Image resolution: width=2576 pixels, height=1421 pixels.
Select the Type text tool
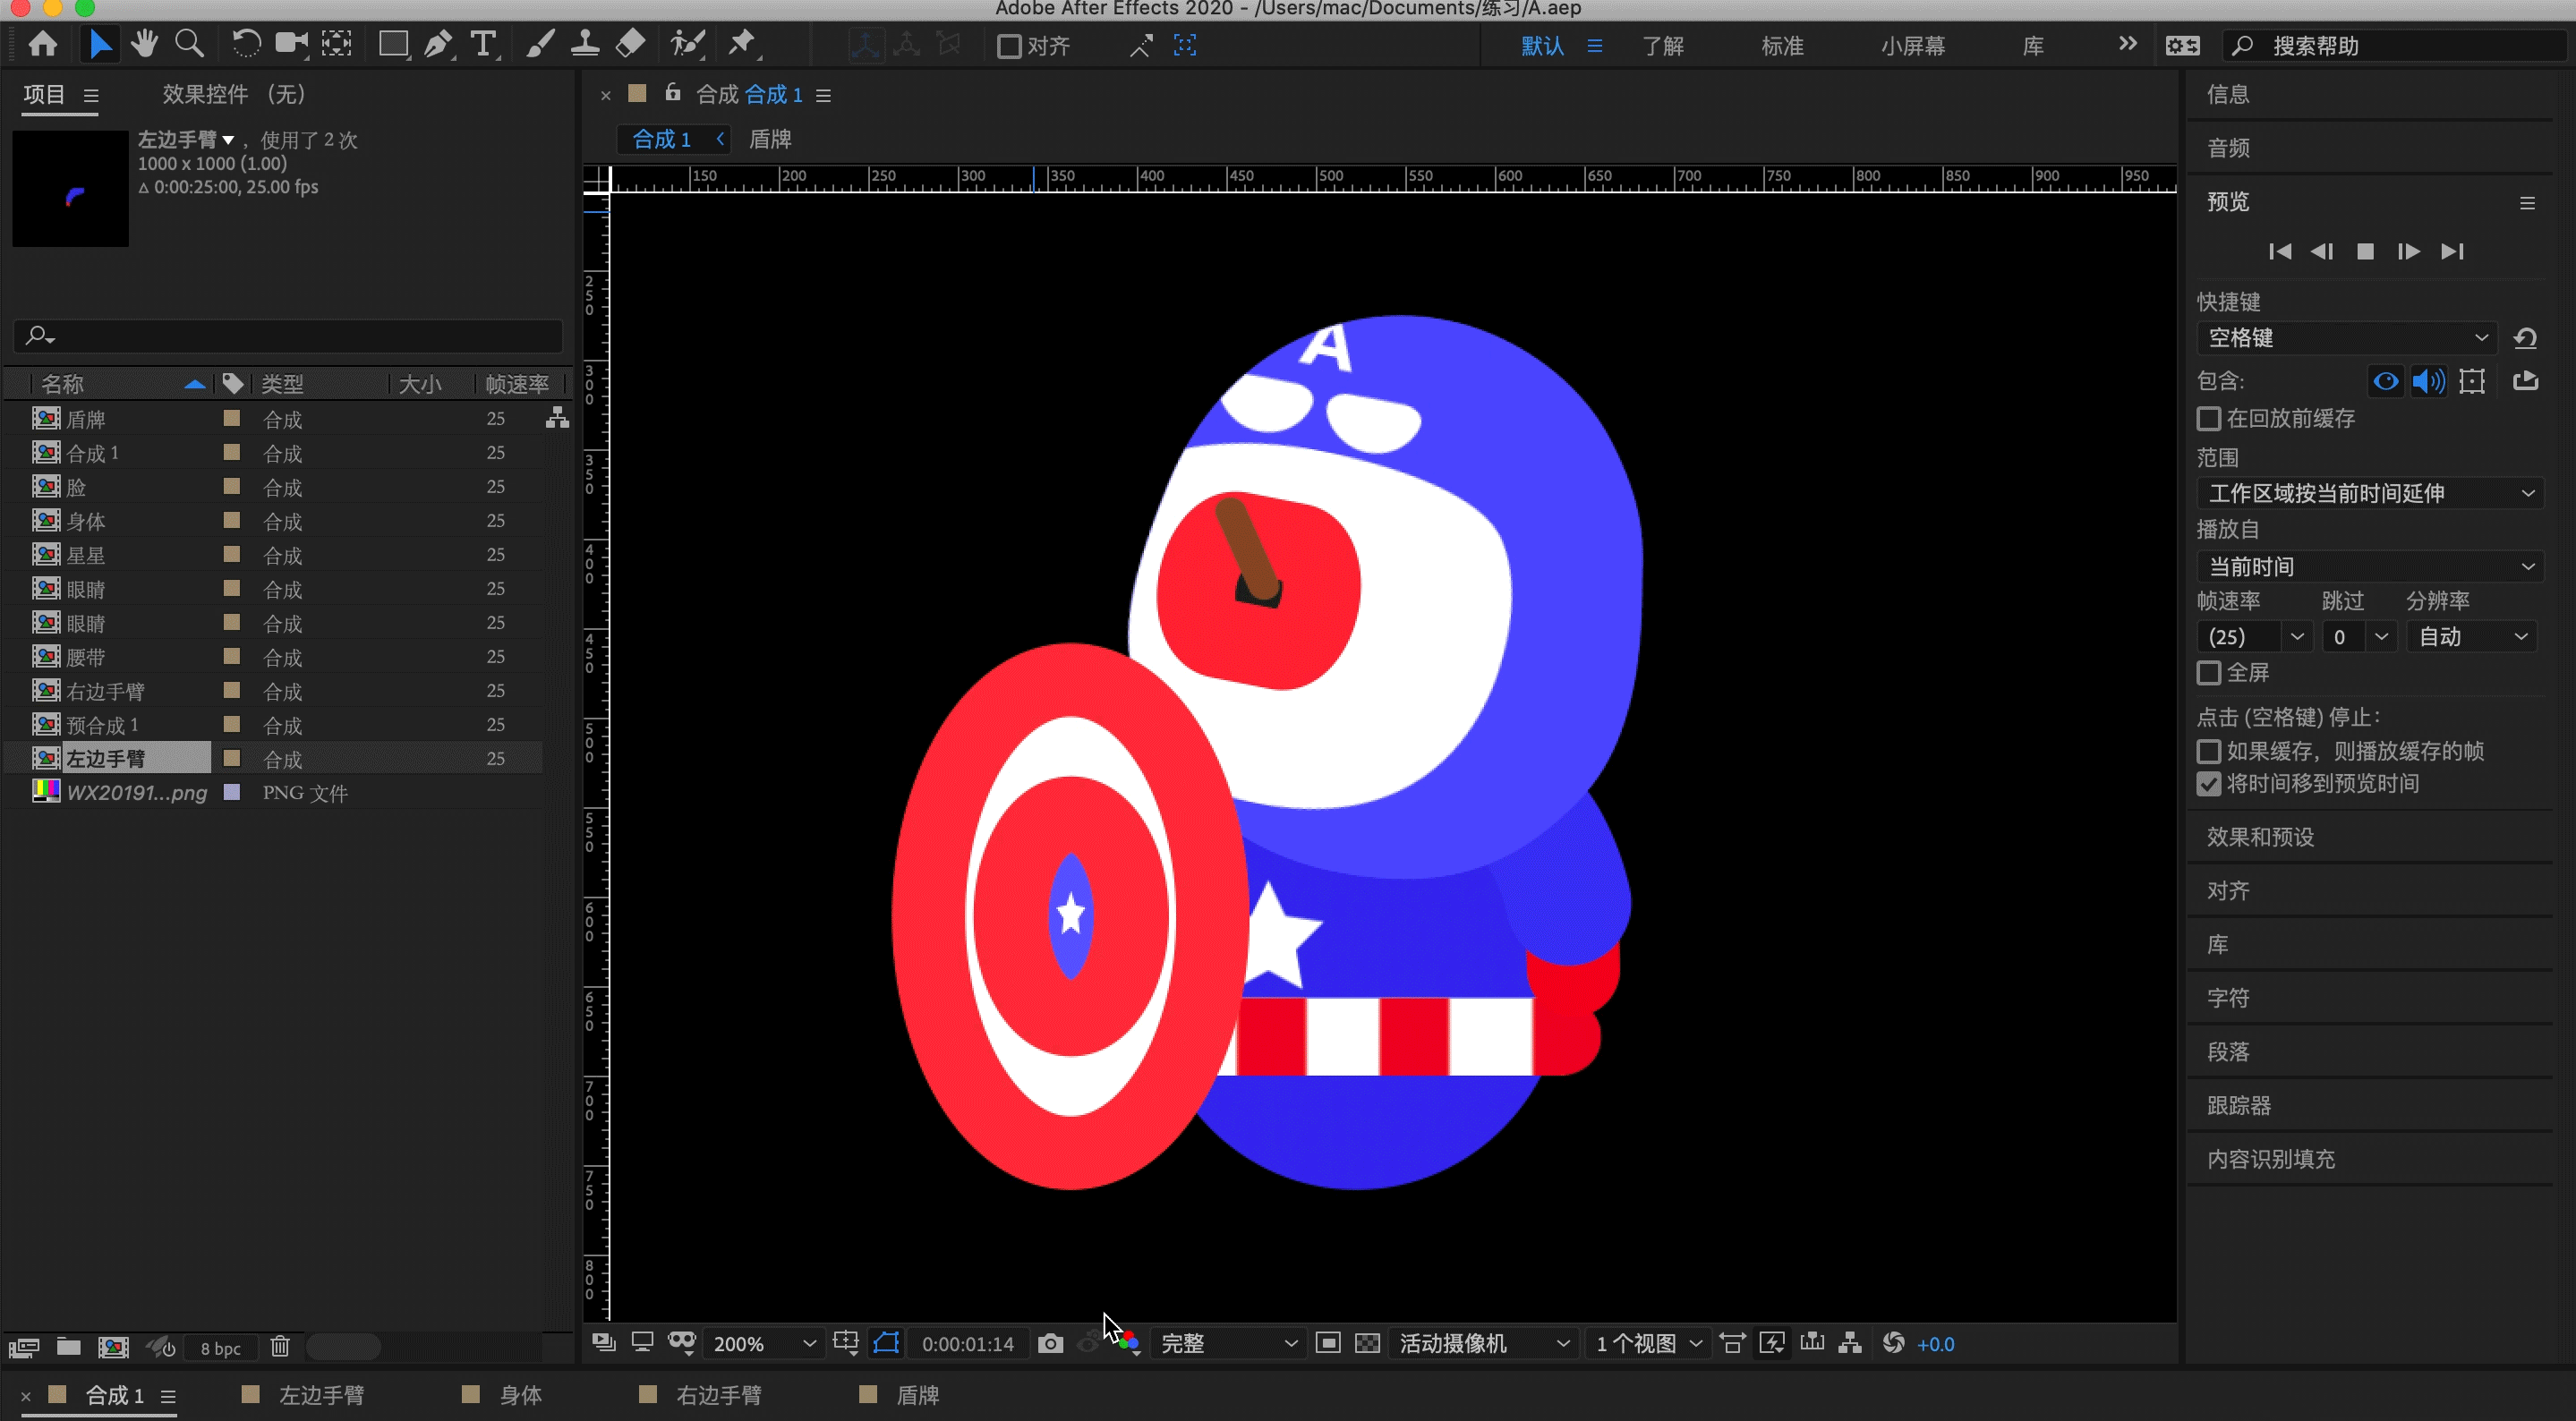coord(484,45)
